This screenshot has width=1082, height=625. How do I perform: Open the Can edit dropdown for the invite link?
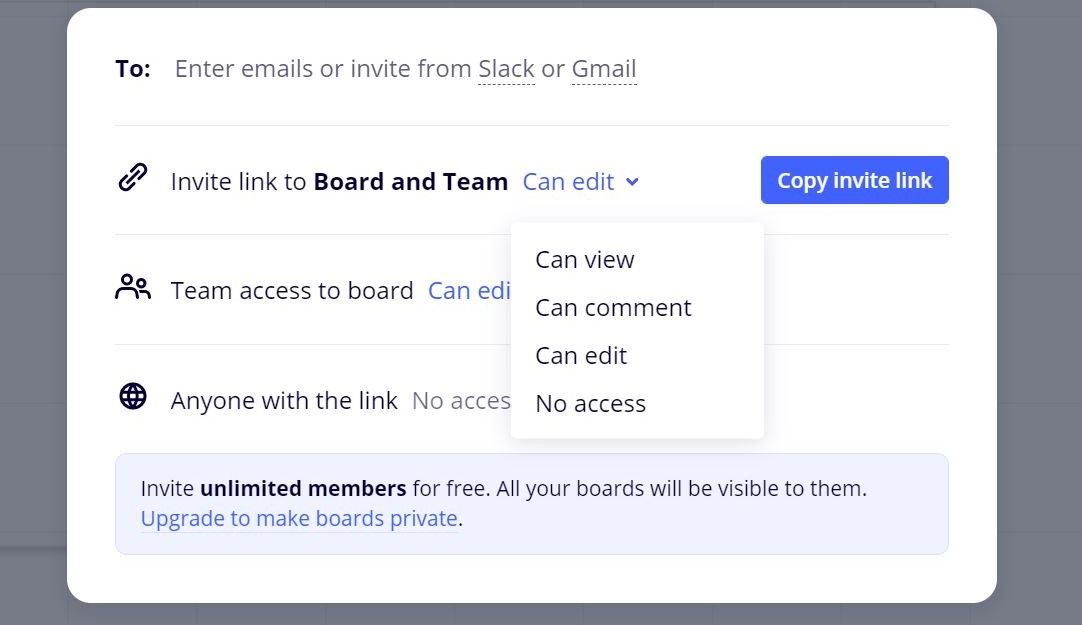click(x=580, y=181)
